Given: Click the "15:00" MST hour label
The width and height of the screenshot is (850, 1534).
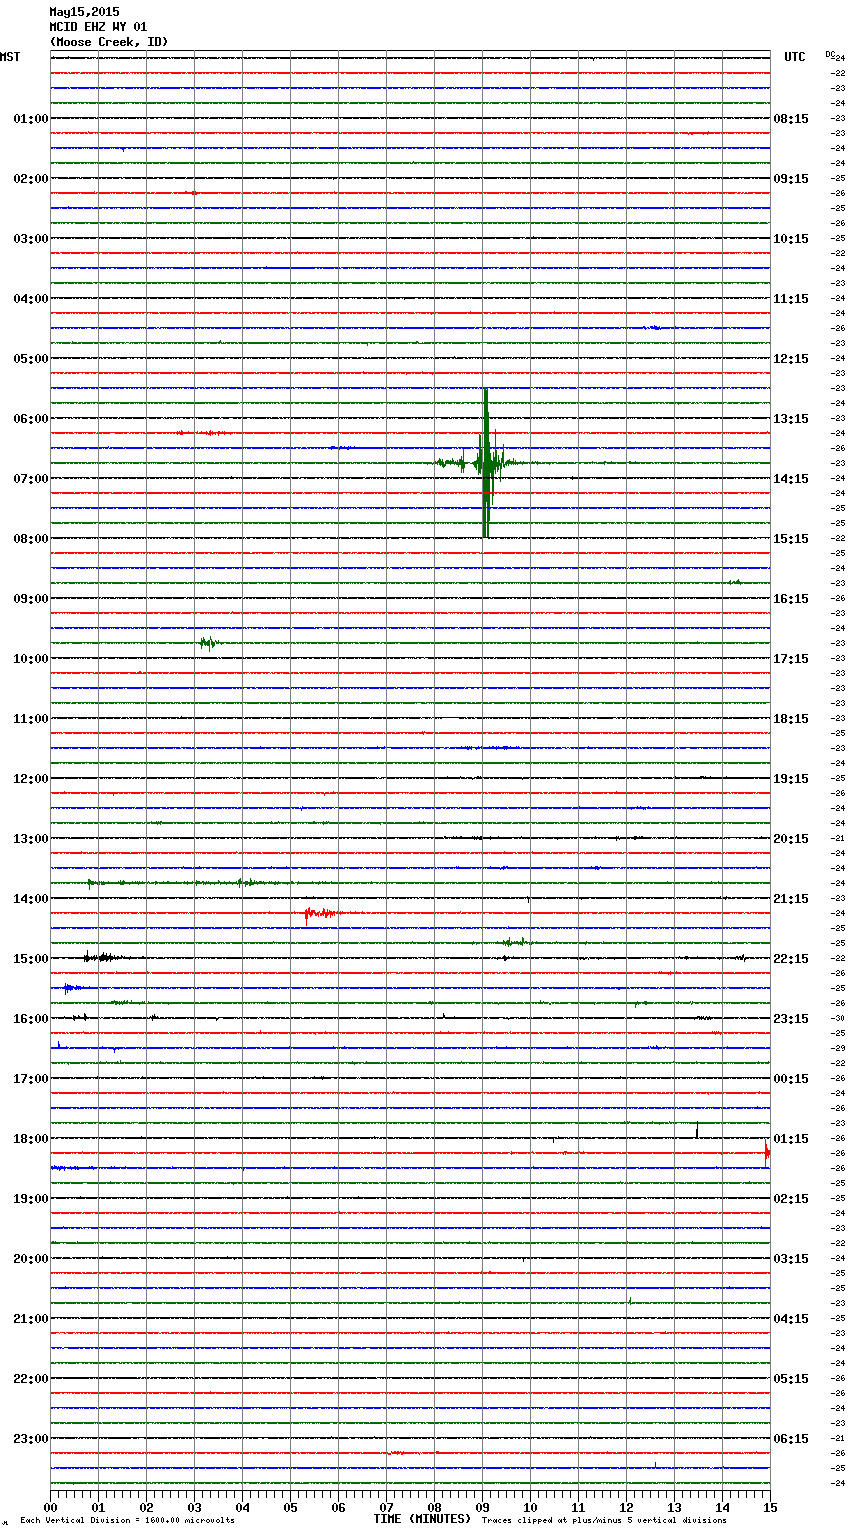Looking at the screenshot, I should [30, 959].
